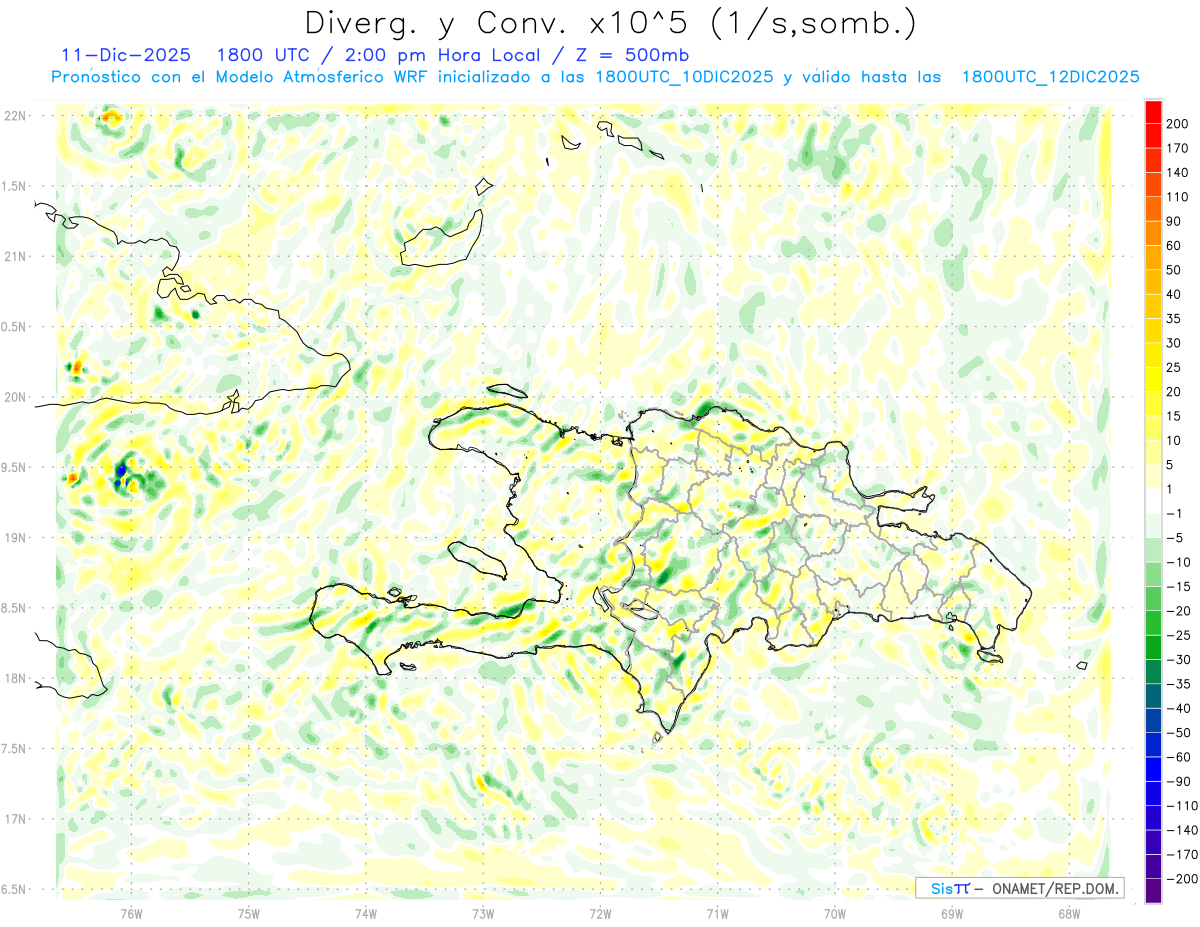
Task: Click longitude label 76W
Action: point(131,912)
